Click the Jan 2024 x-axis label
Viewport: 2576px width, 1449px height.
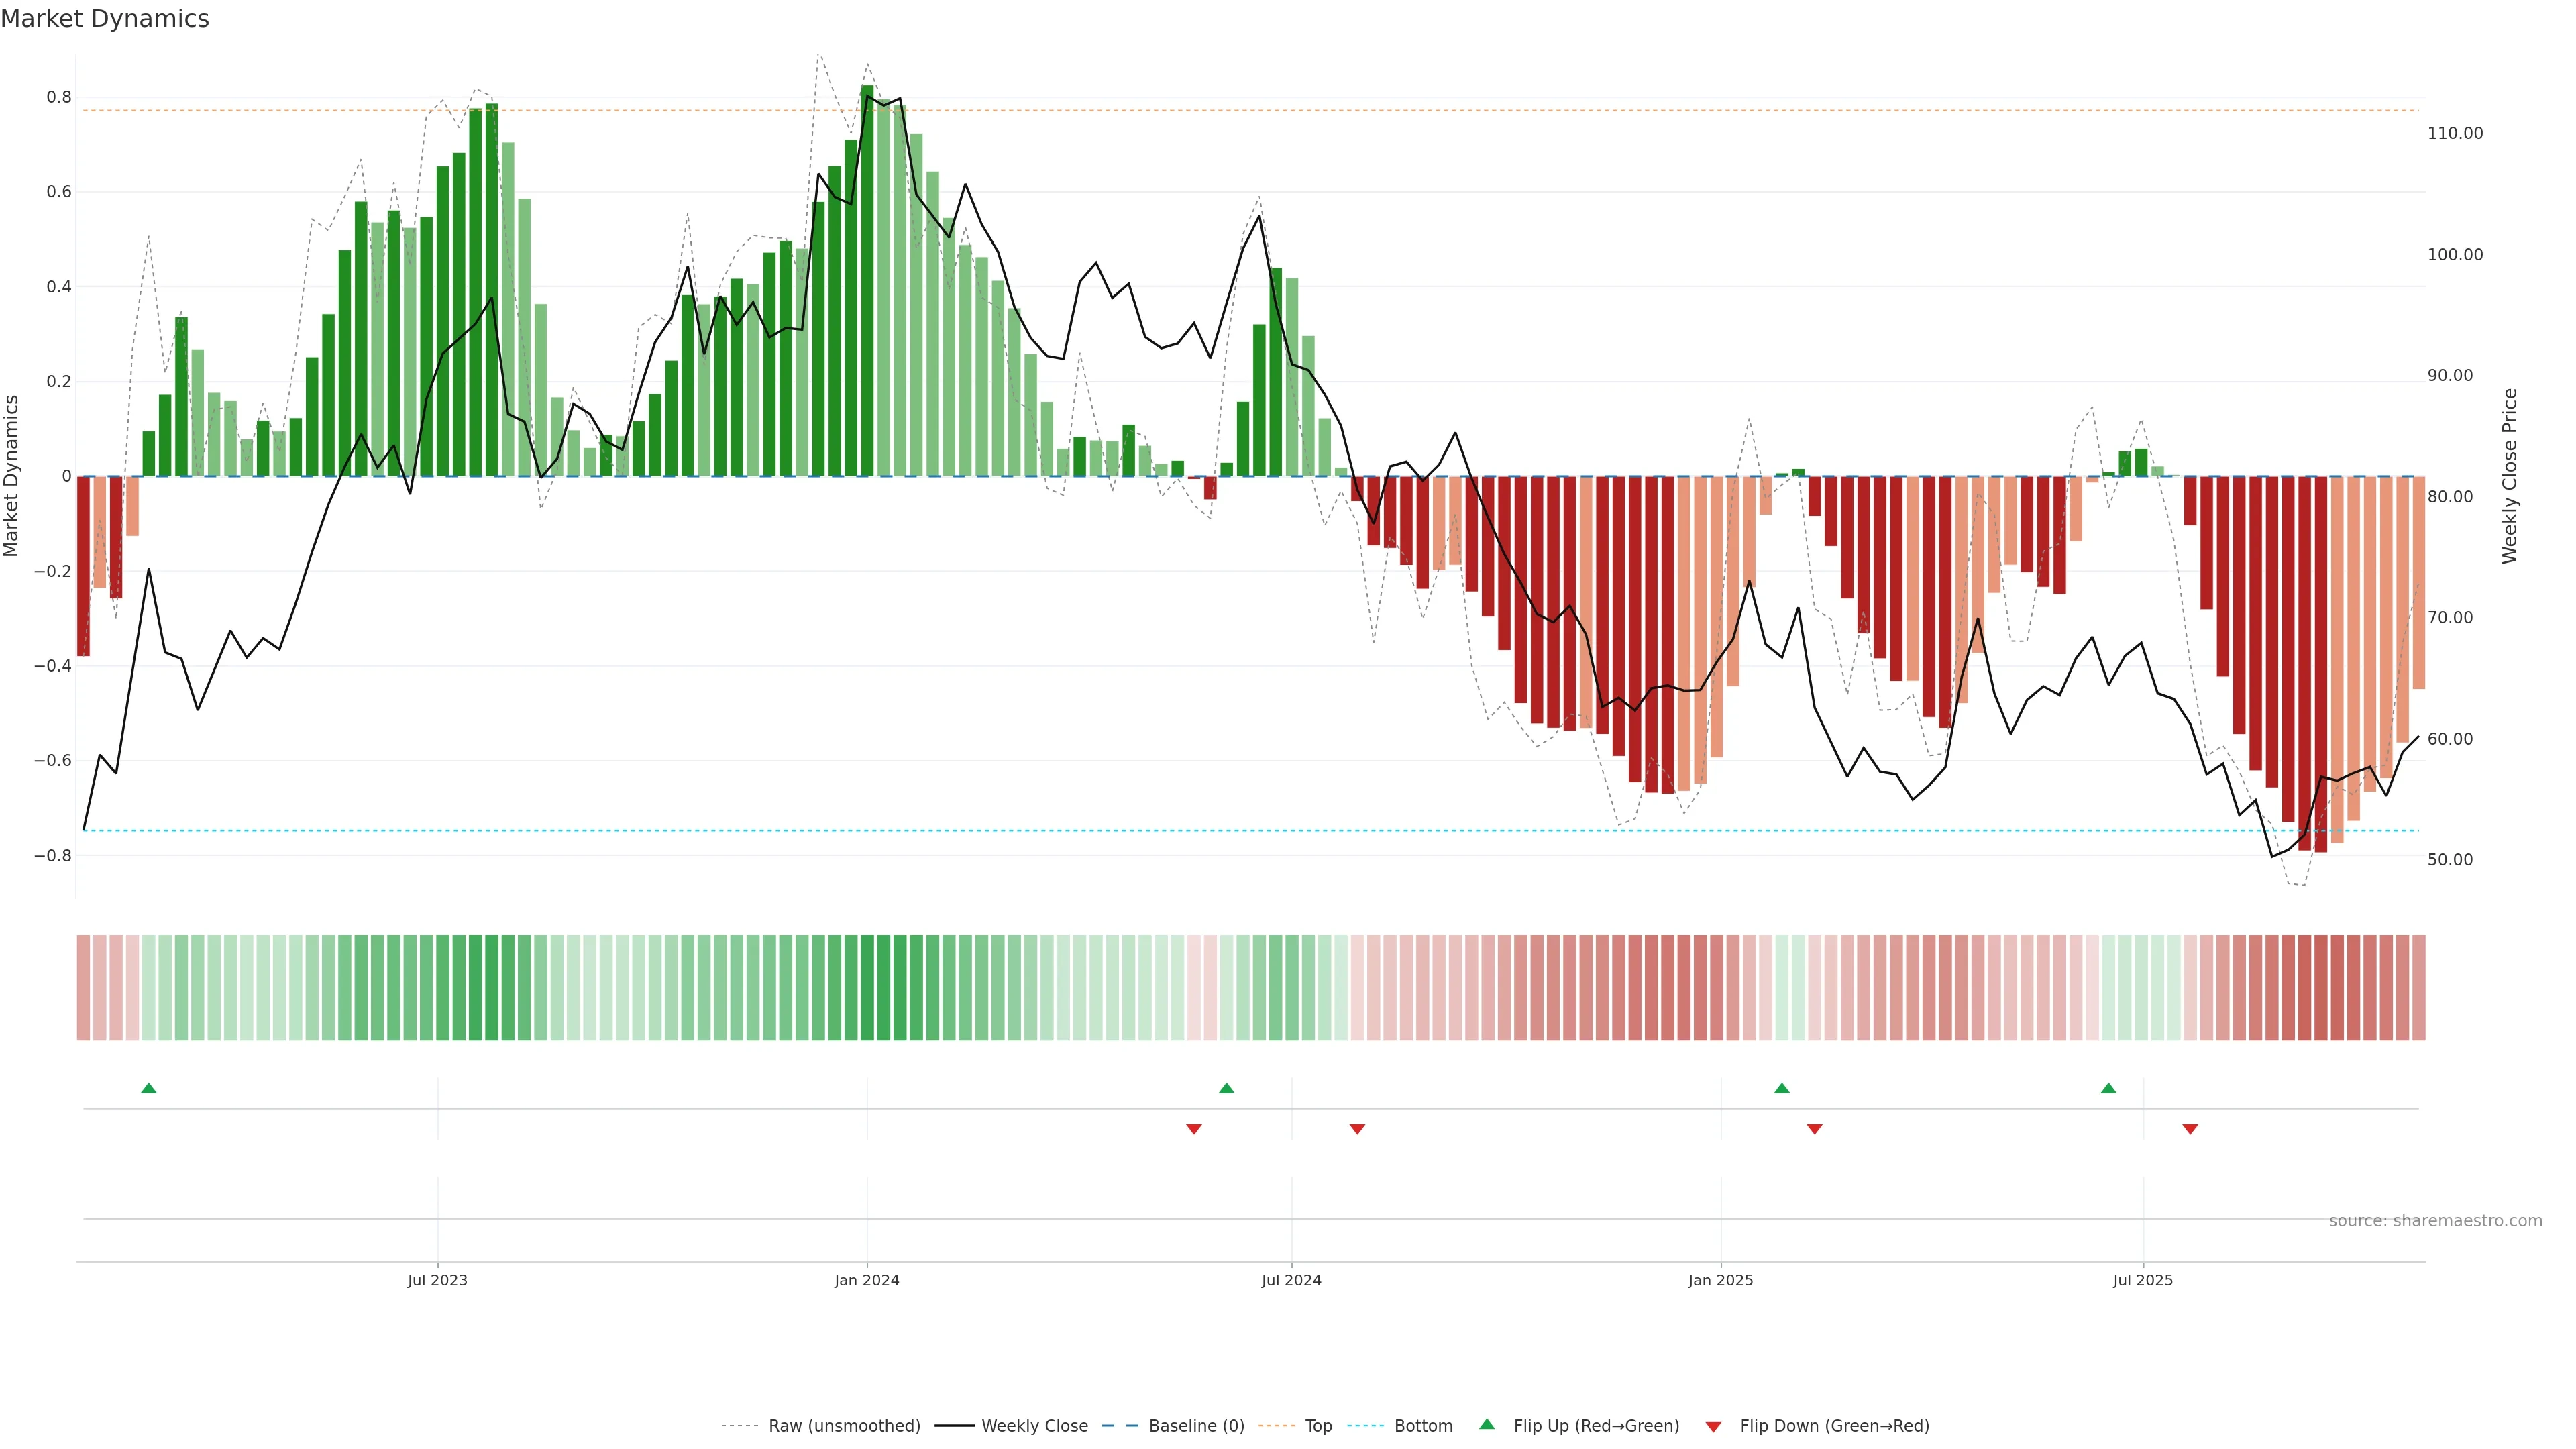point(867,1280)
